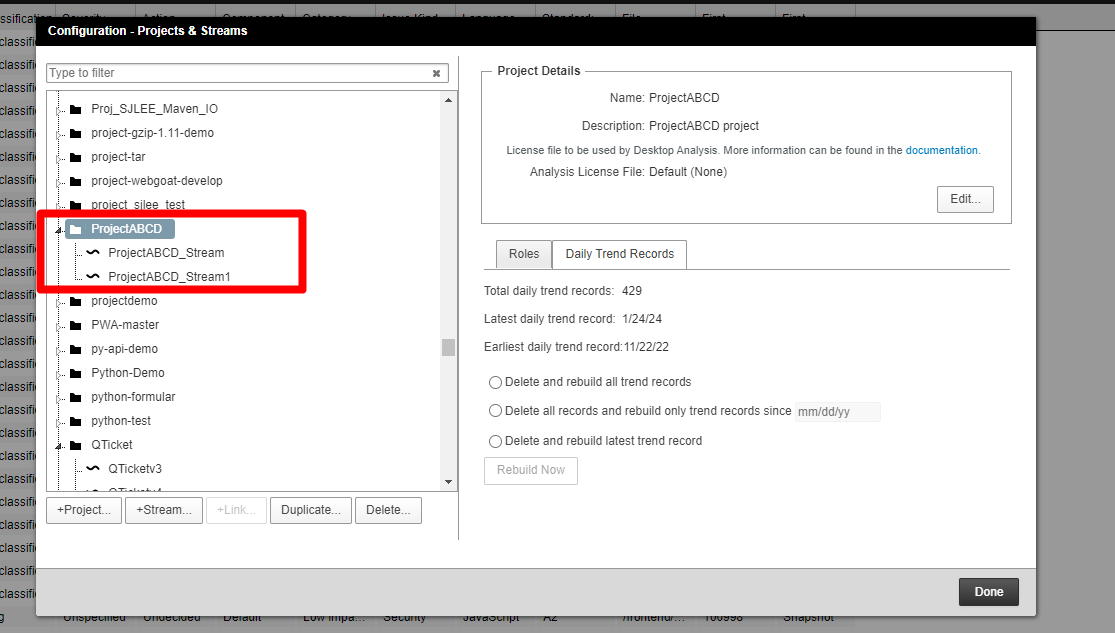This screenshot has width=1115, height=633.
Task: Select 'Delete all records and rebuild only trend records since'
Action: 495,410
